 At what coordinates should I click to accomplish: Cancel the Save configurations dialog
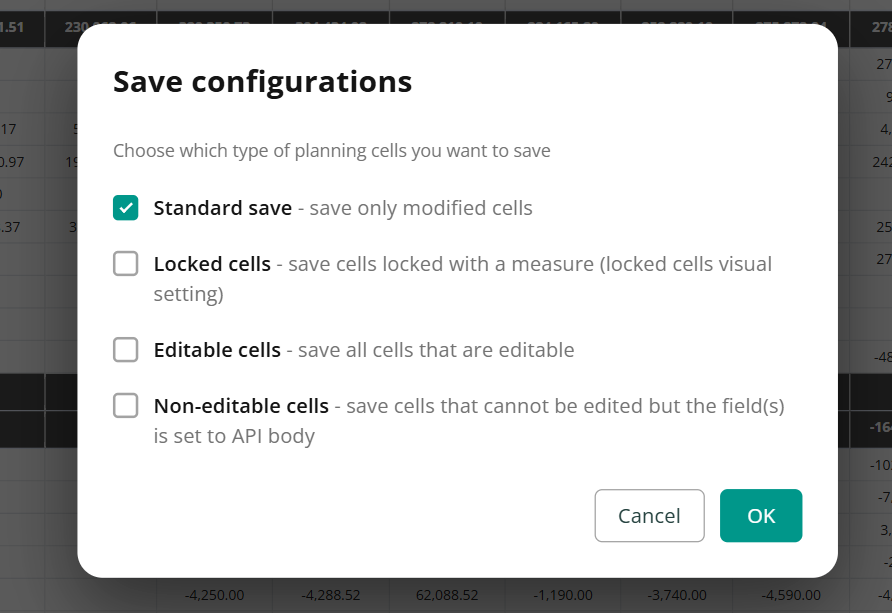coord(649,516)
